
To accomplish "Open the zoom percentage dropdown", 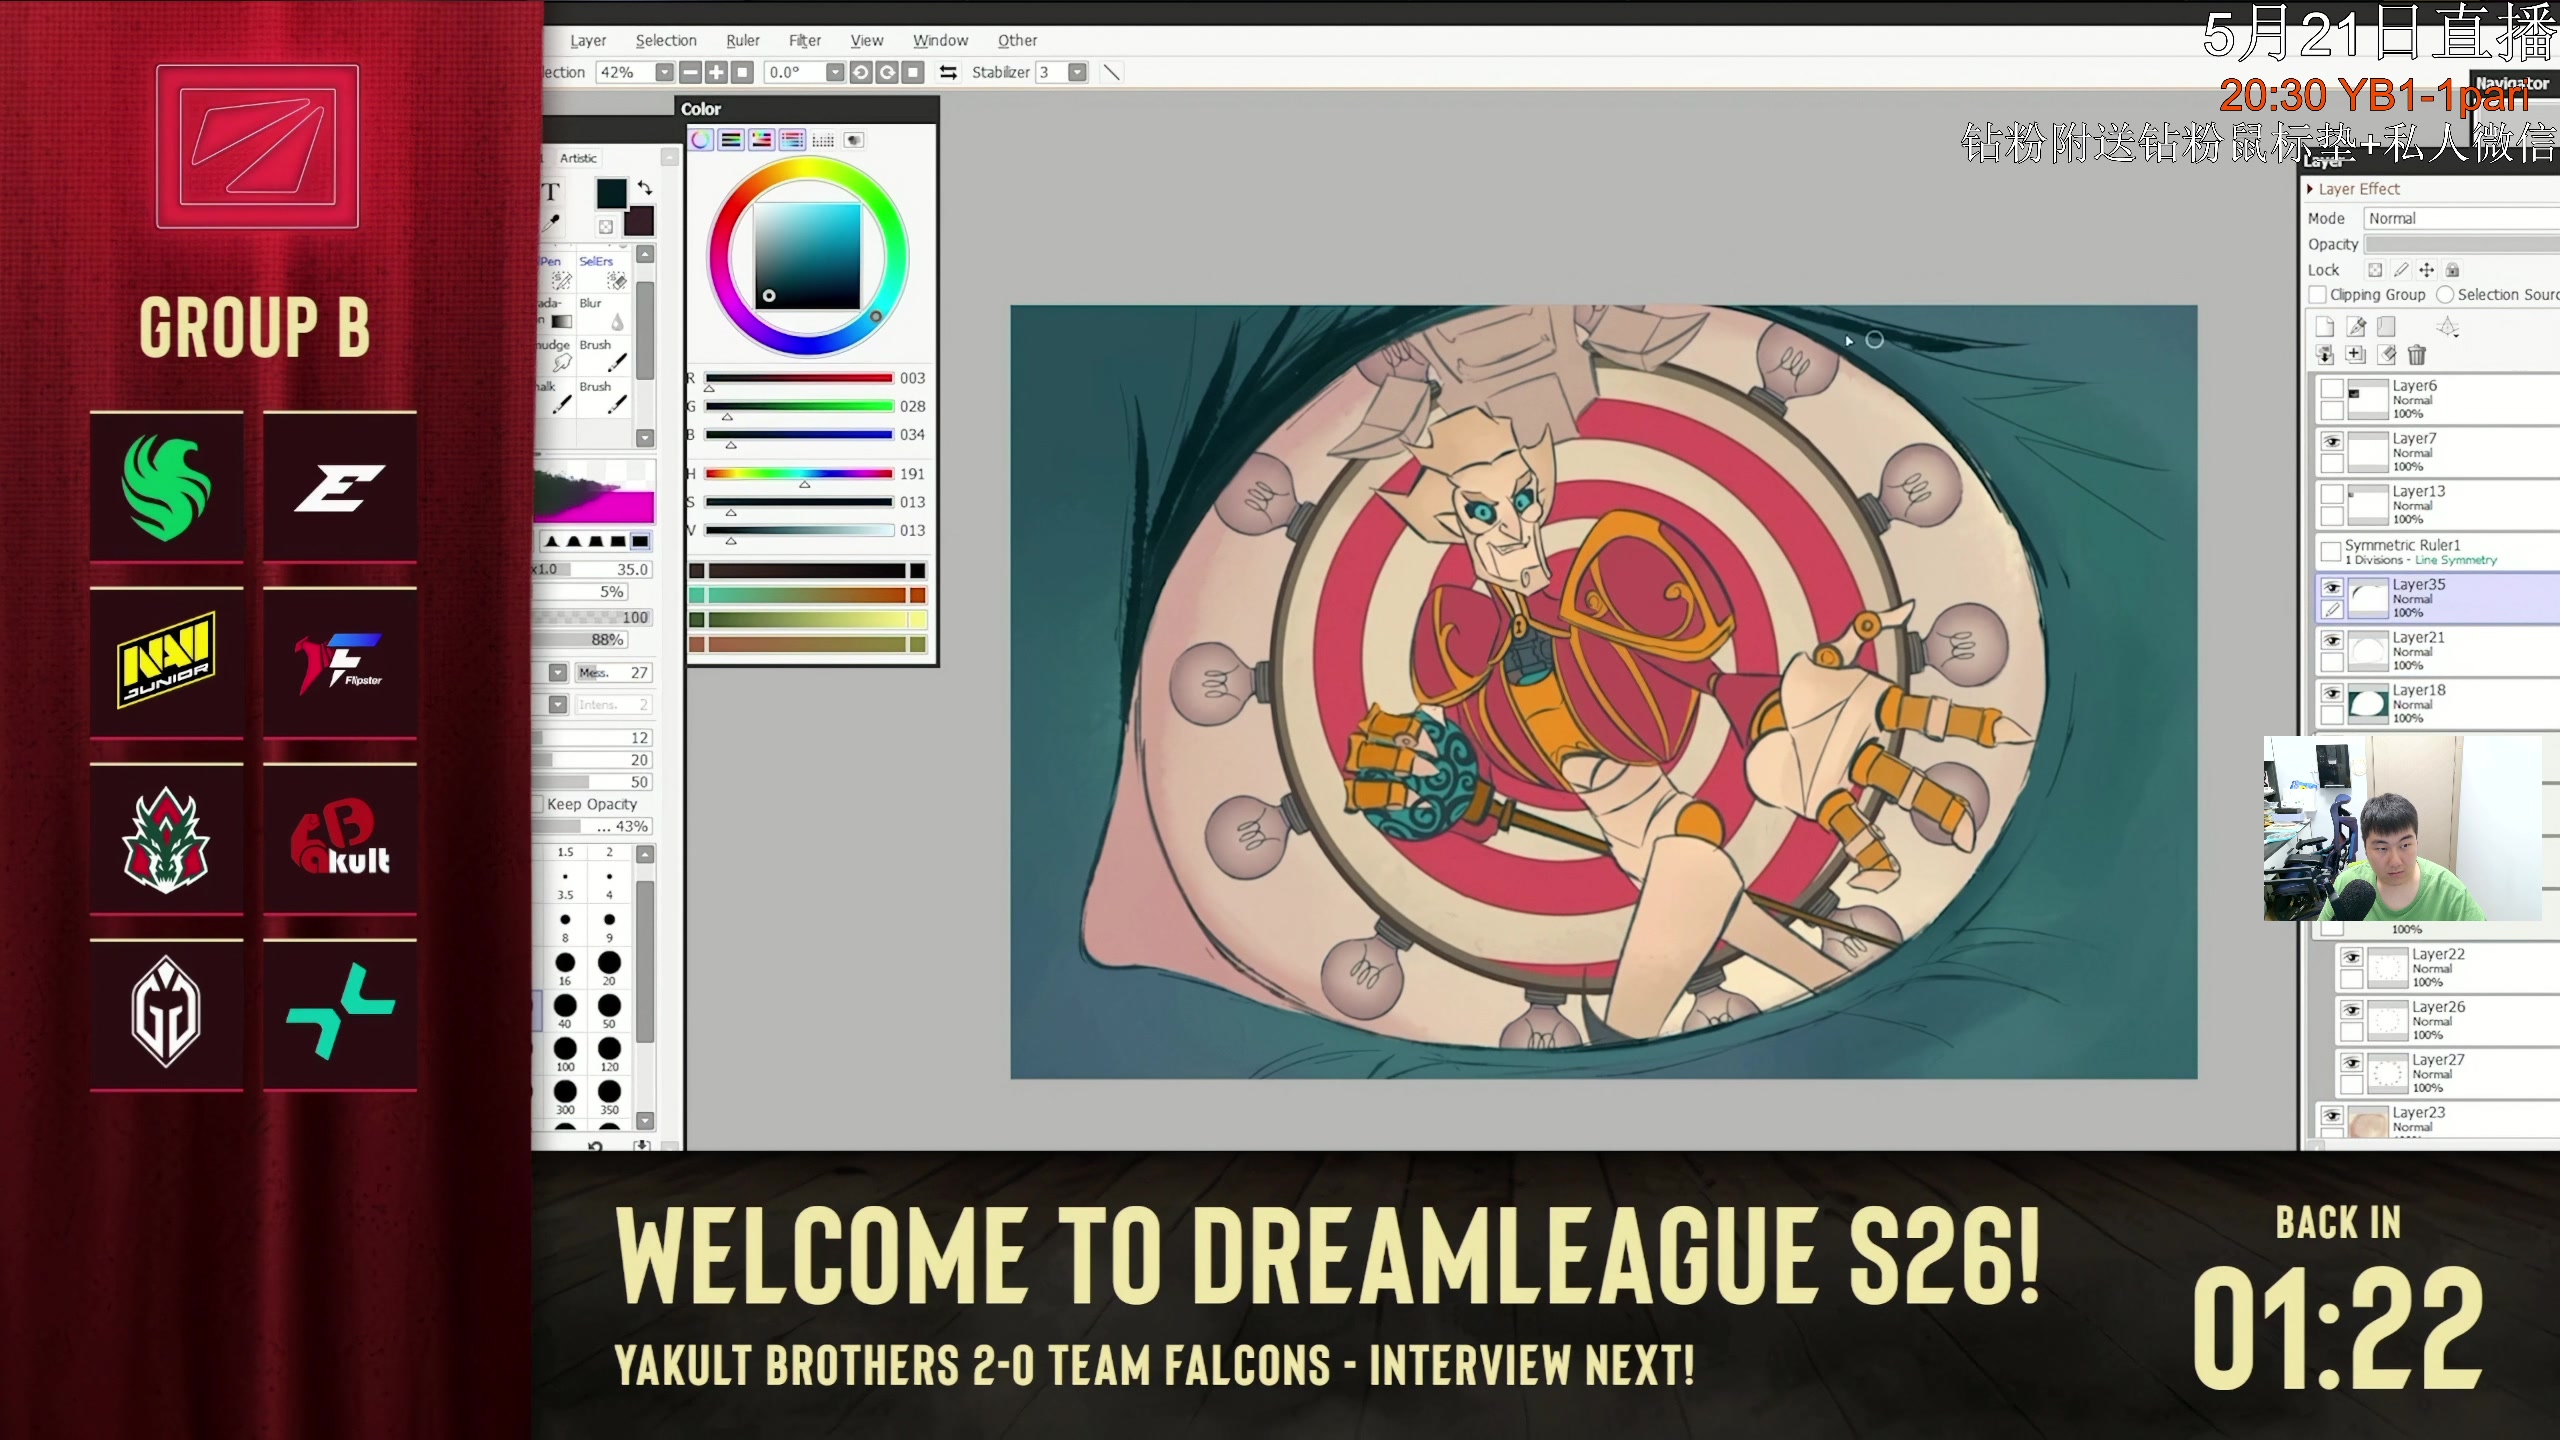I will [x=664, y=72].
